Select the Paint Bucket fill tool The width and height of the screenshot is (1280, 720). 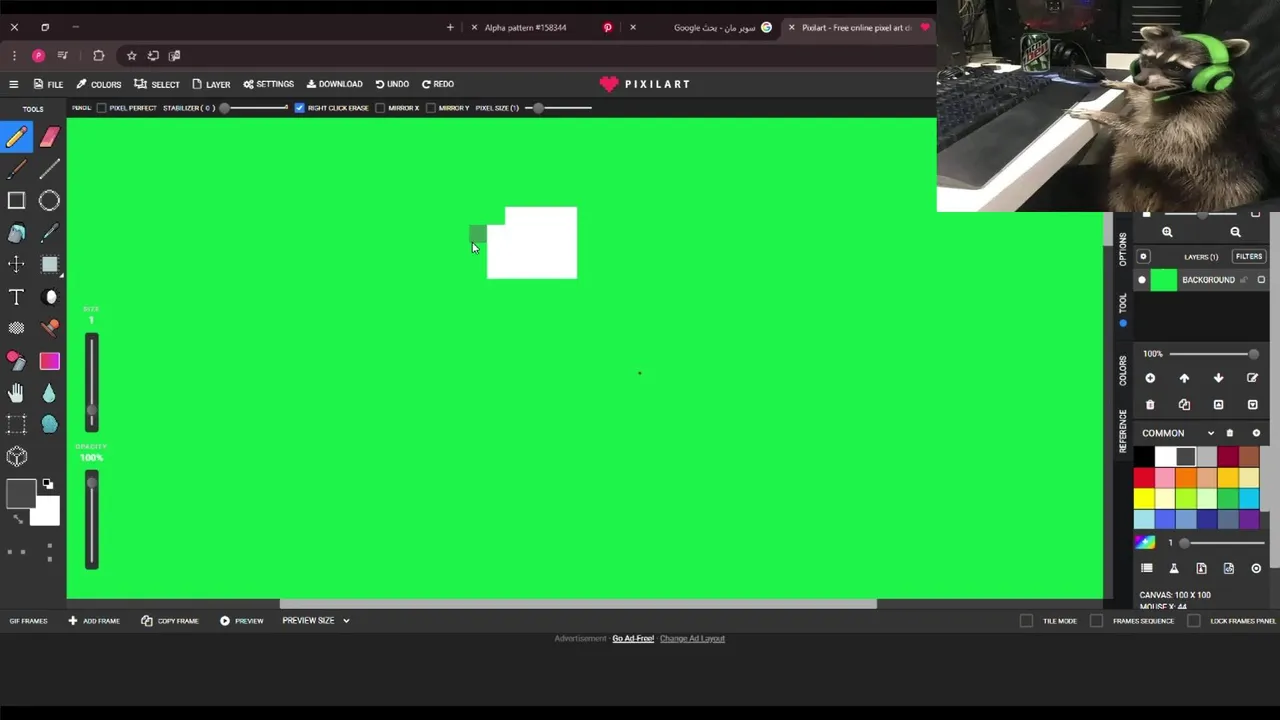tap(16, 233)
